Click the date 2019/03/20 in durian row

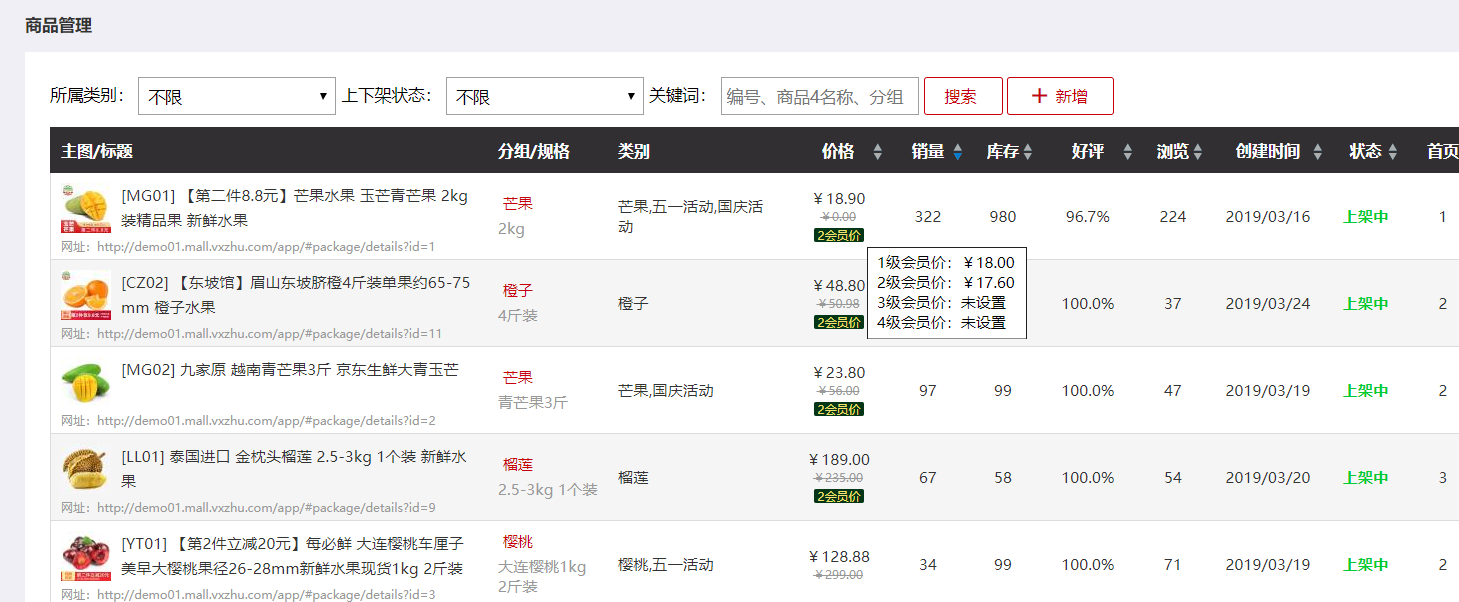(1268, 478)
